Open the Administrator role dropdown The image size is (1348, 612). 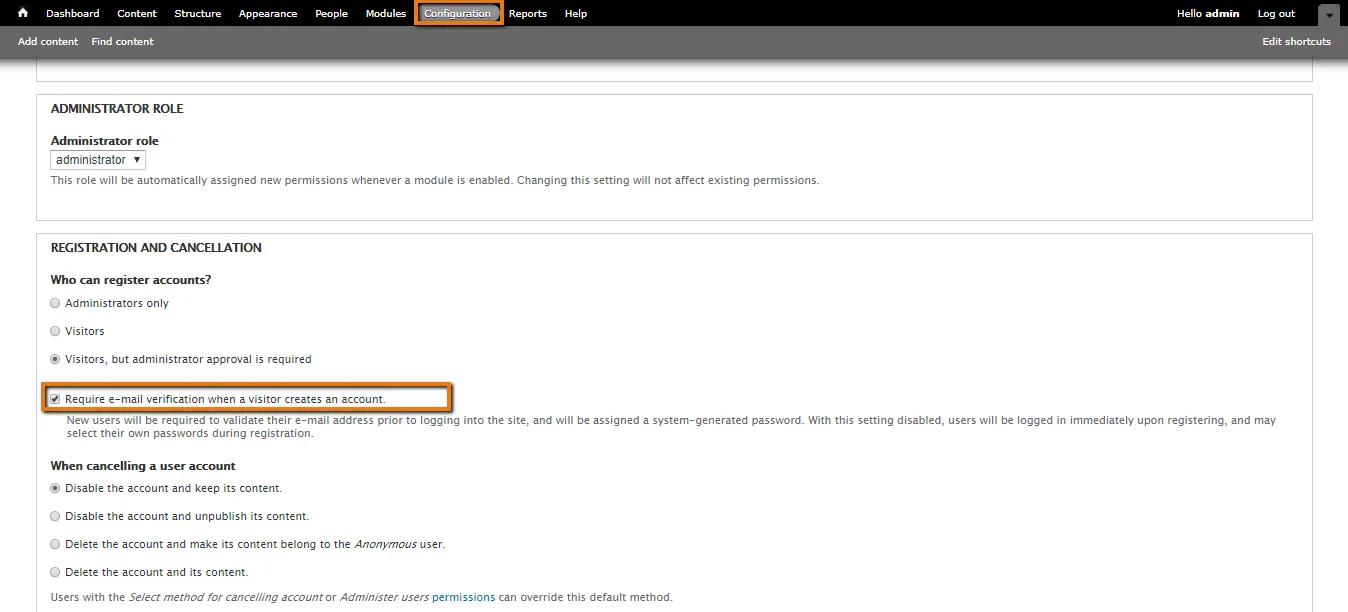98,160
